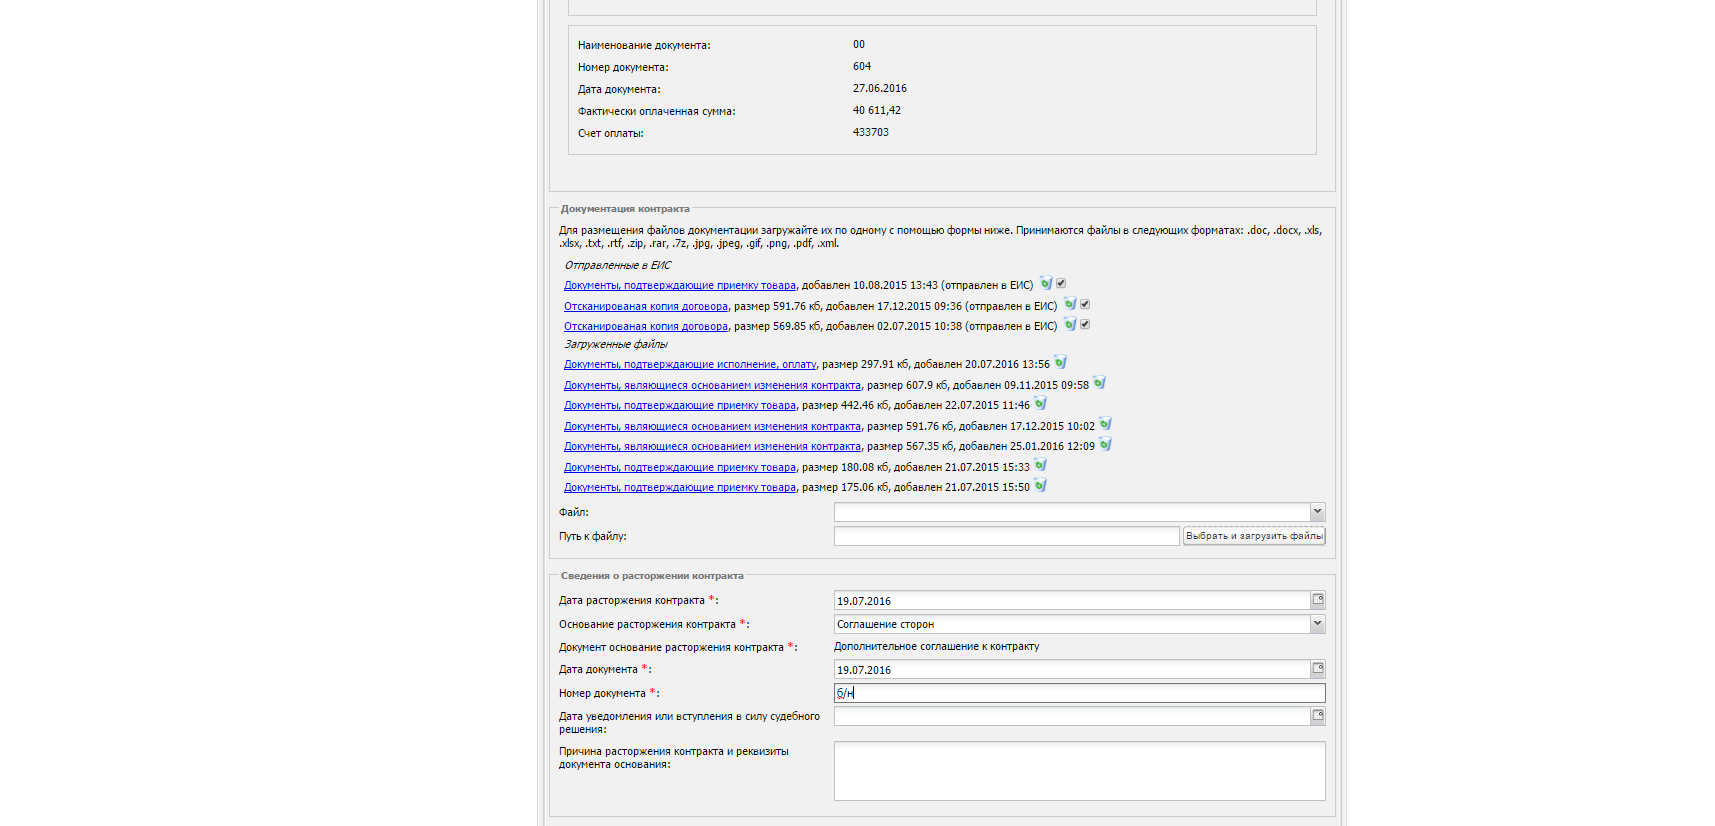This screenshot has height=826, width=1715.
Task: Focus the Дата расторжения контракта date field
Action: coord(1072,601)
